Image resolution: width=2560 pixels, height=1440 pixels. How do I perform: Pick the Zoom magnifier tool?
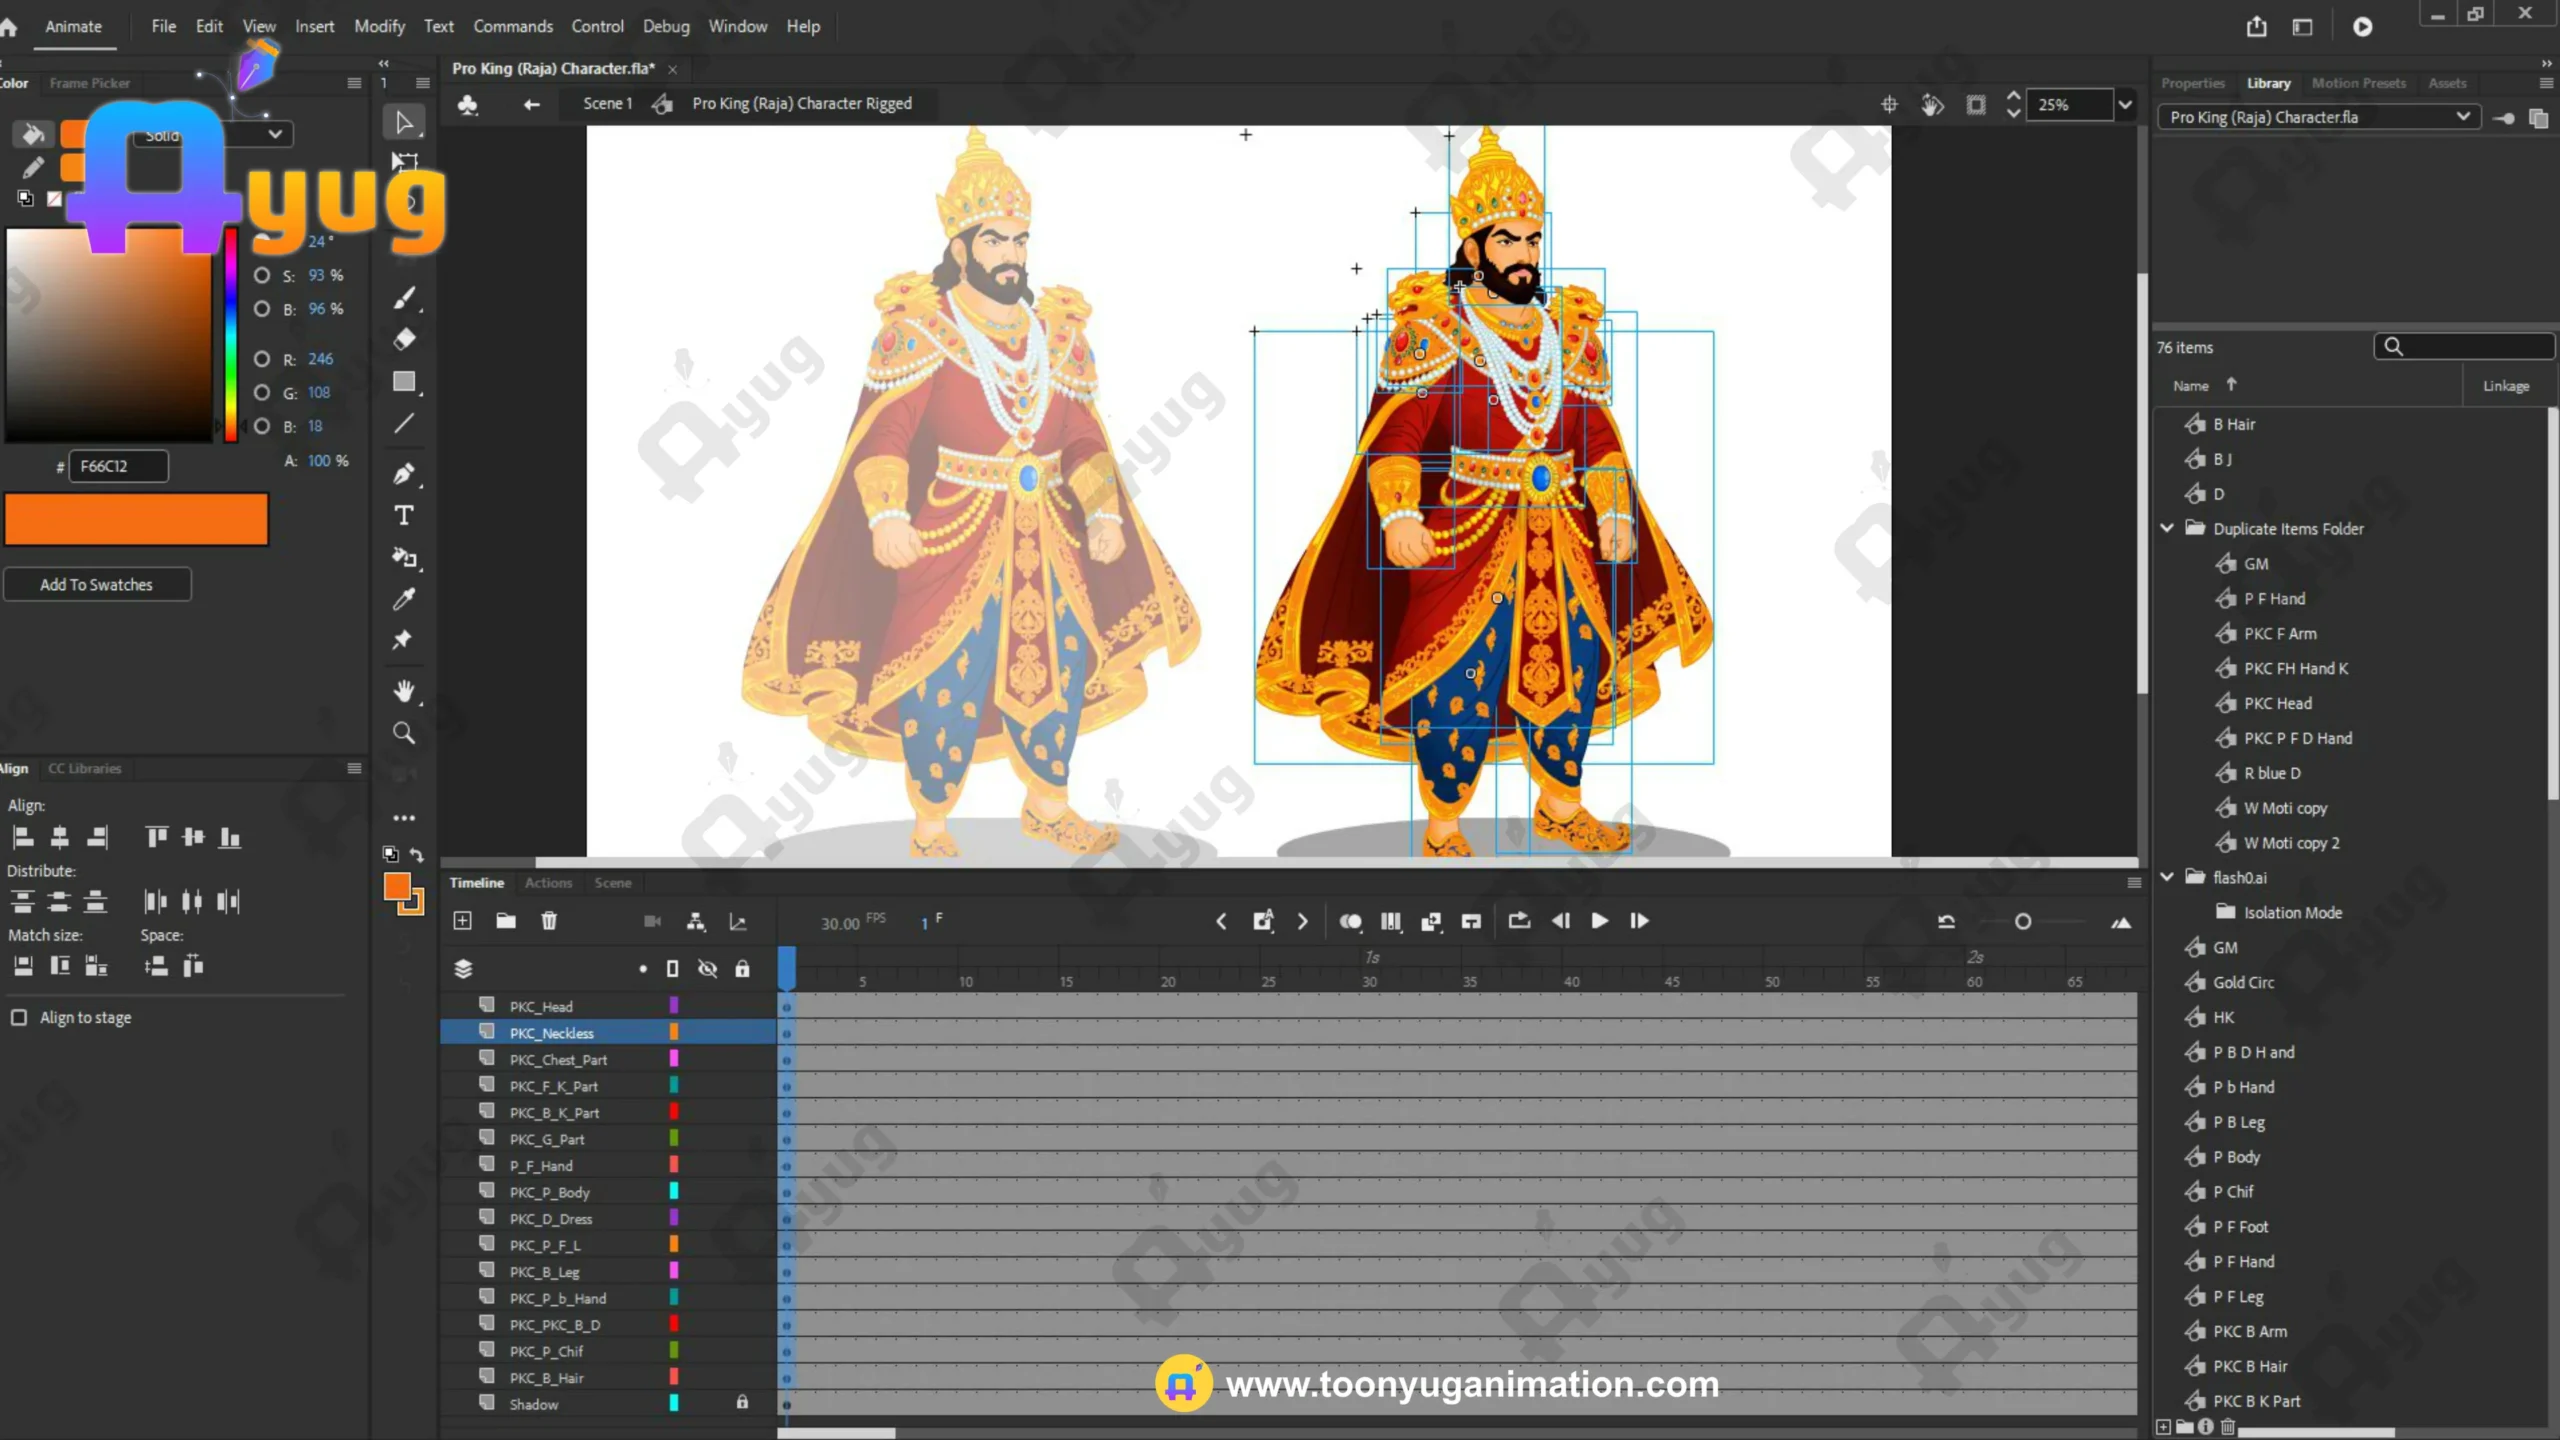click(x=404, y=733)
